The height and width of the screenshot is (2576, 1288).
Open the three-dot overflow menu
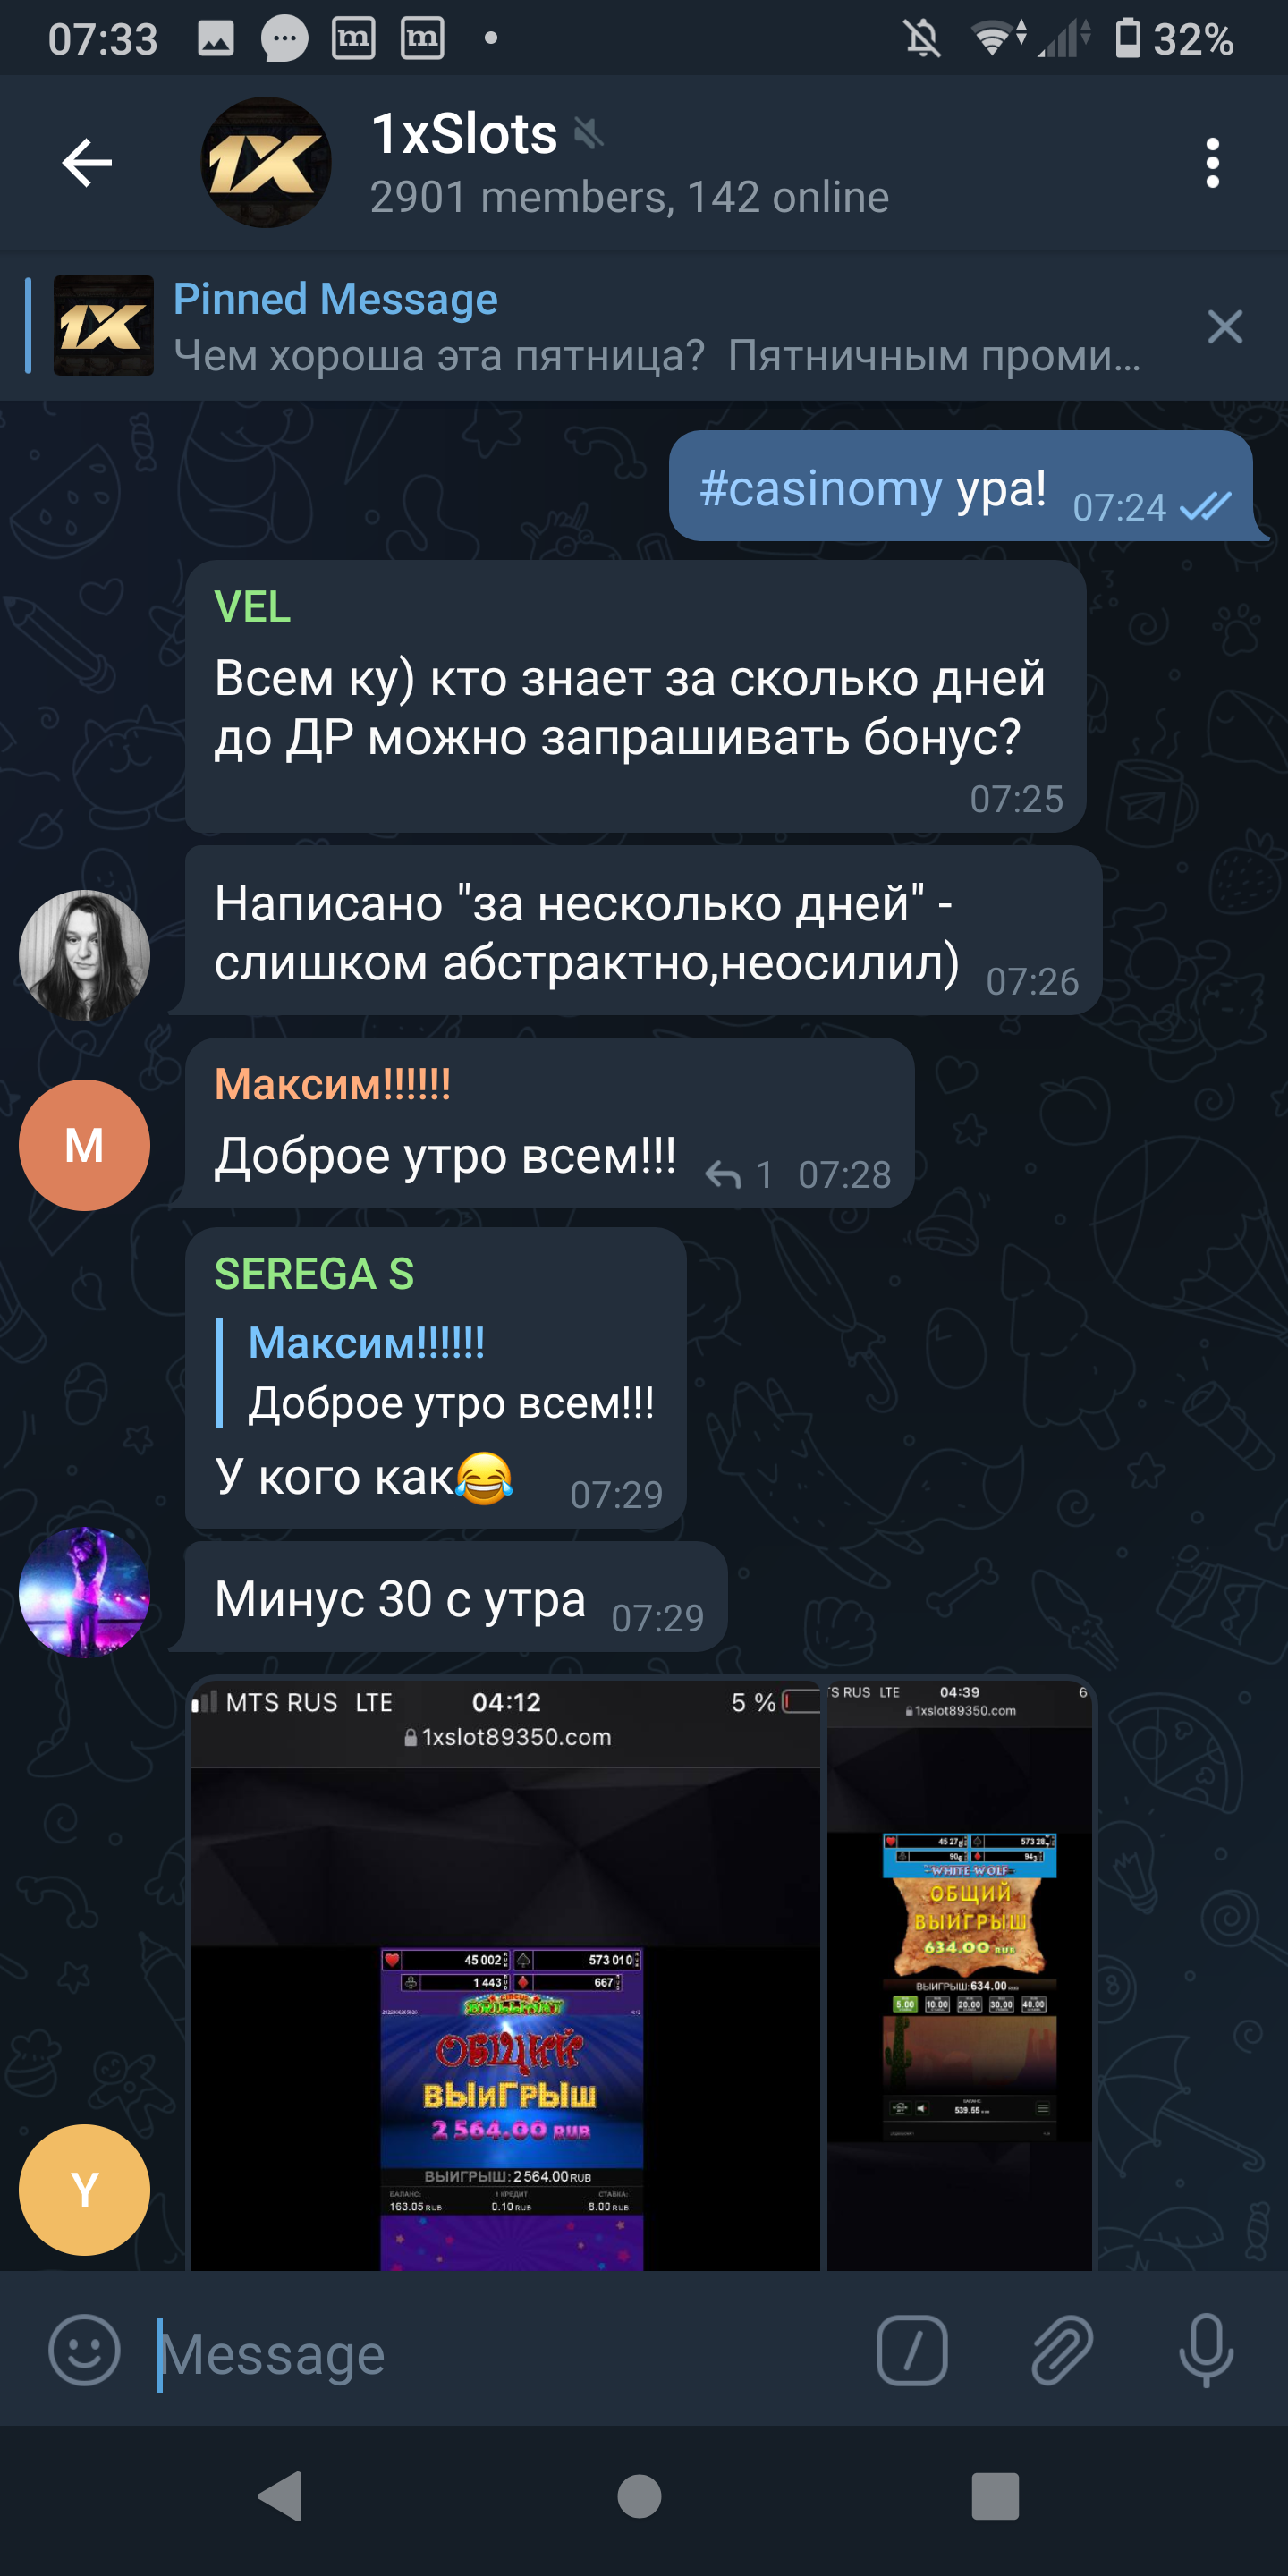pos(1212,163)
